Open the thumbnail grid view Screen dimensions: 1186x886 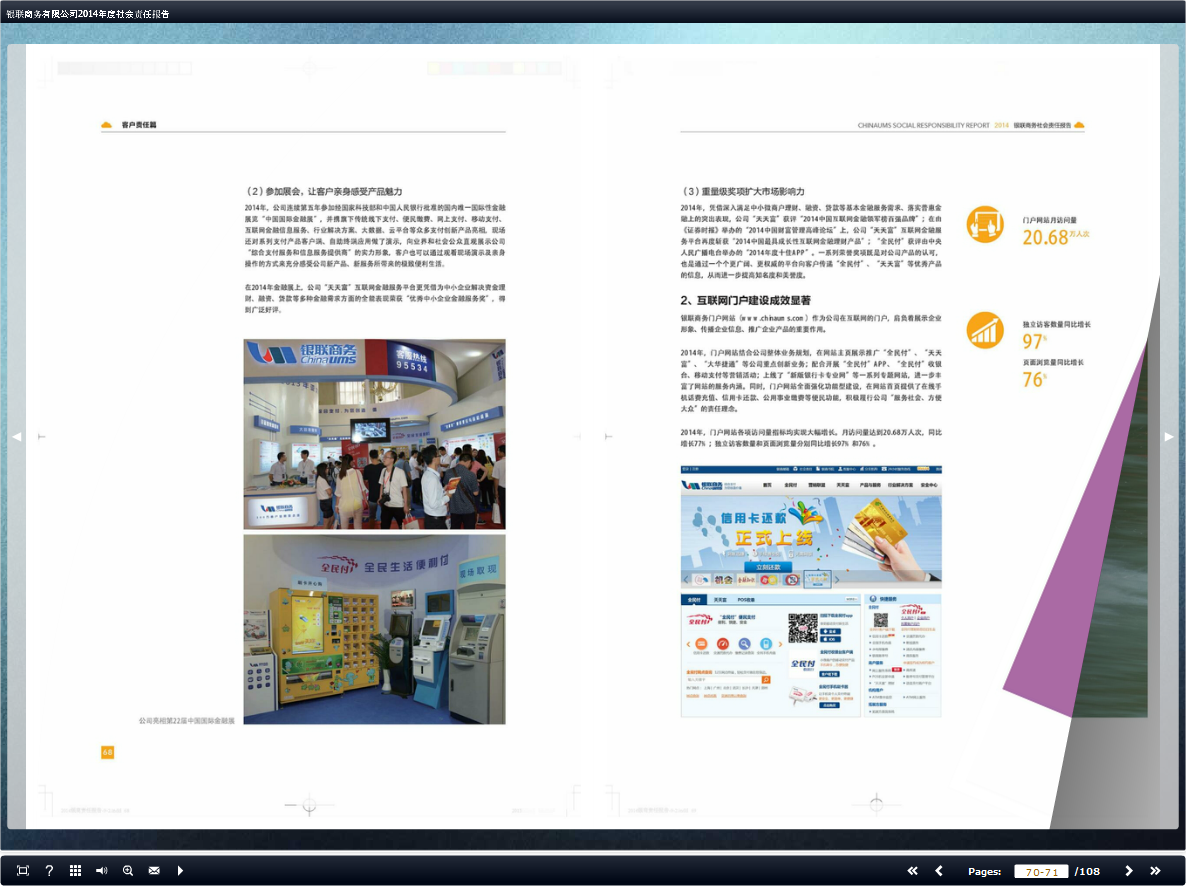pyautogui.click(x=75, y=871)
